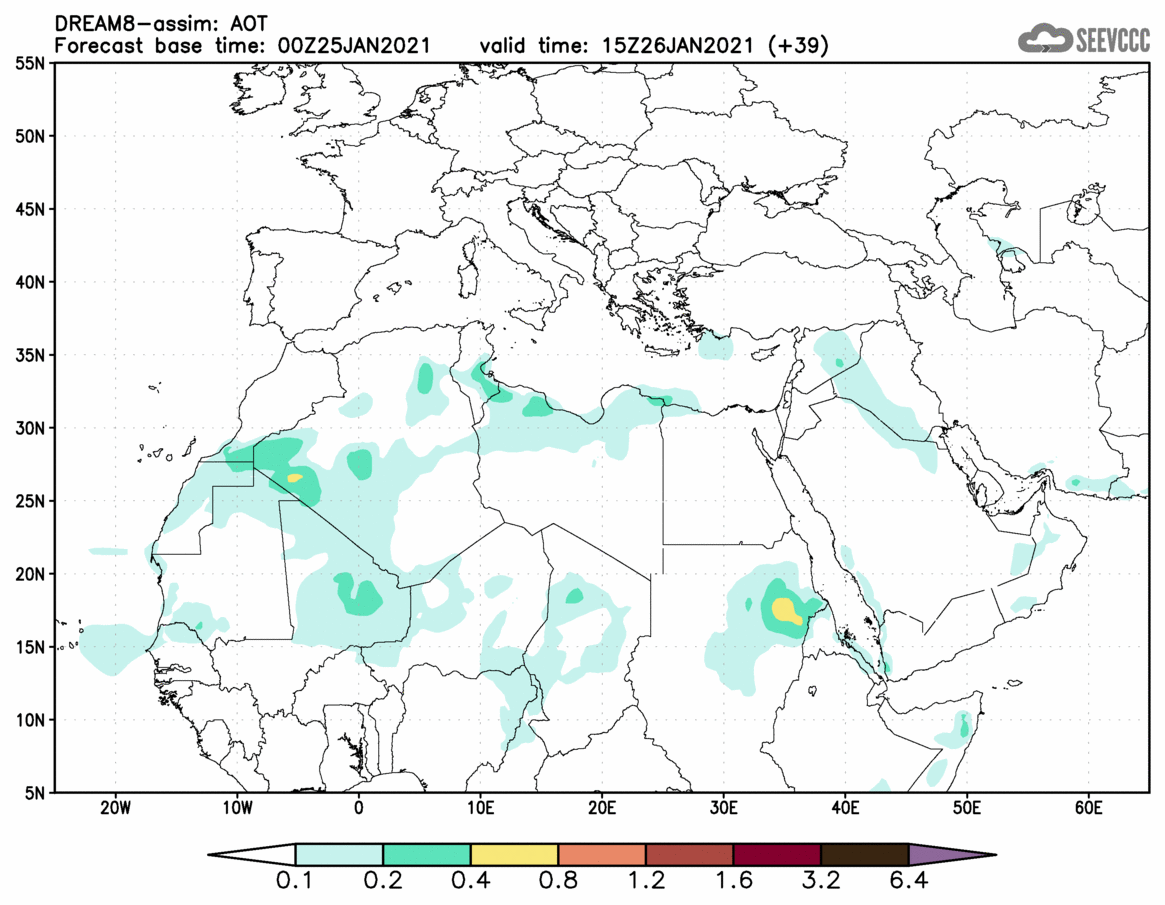This screenshot has height=905, width=1165.
Task: Click the small yellow AOT spot over western Algeria
Action: (295, 478)
